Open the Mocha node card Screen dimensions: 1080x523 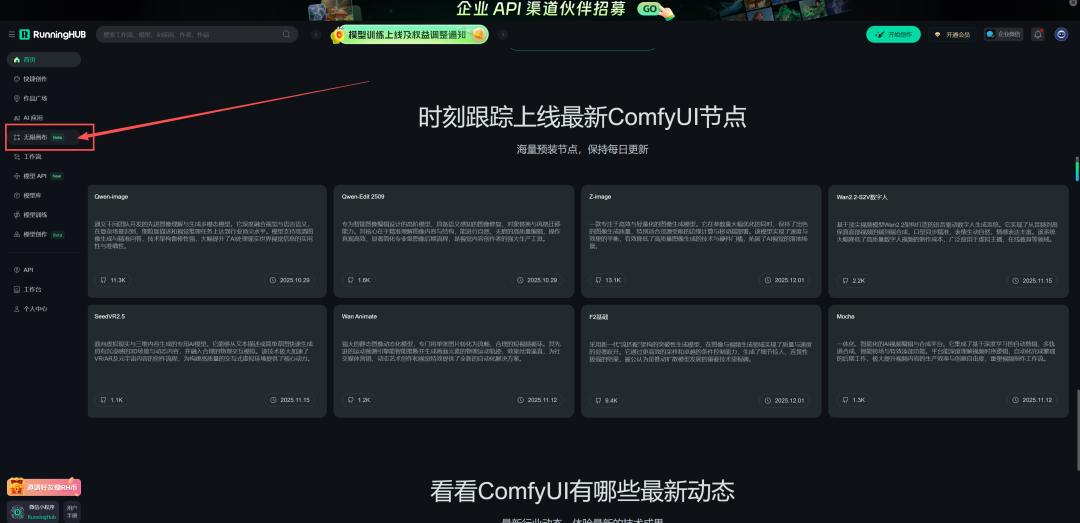pyautogui.click(x=948, y=361)
